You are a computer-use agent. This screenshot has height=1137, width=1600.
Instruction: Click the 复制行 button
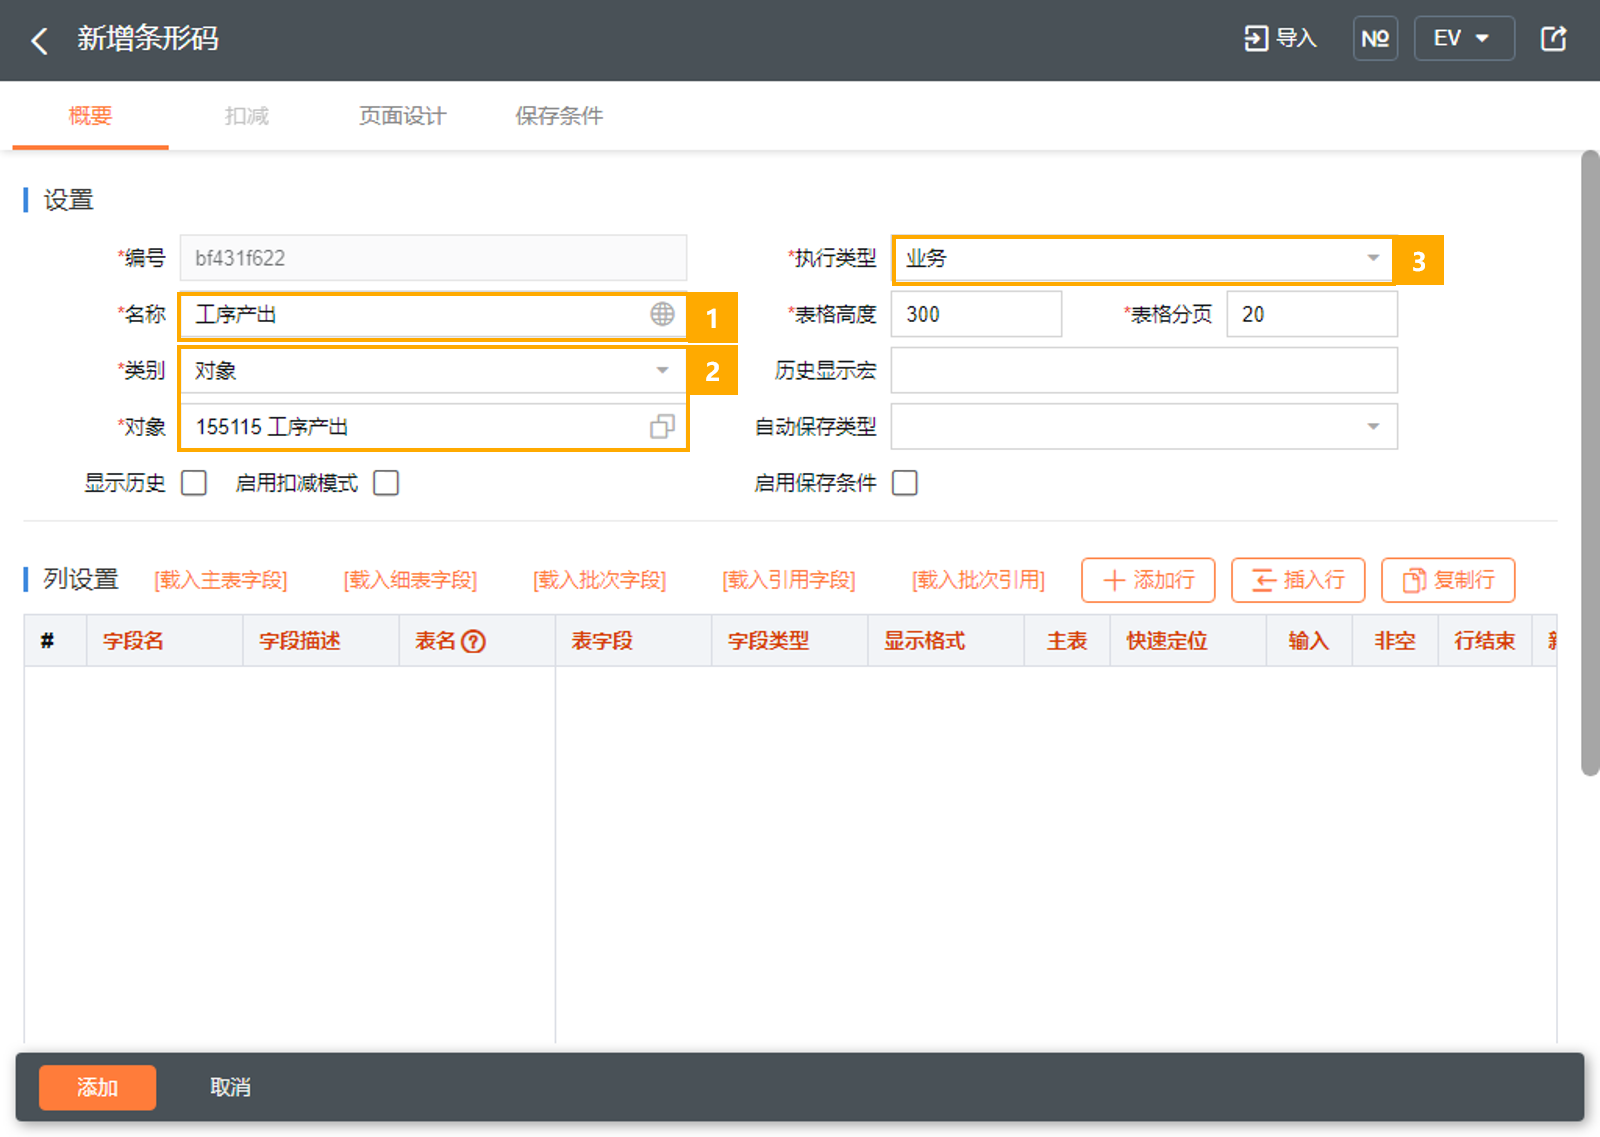pos(1448,580)
